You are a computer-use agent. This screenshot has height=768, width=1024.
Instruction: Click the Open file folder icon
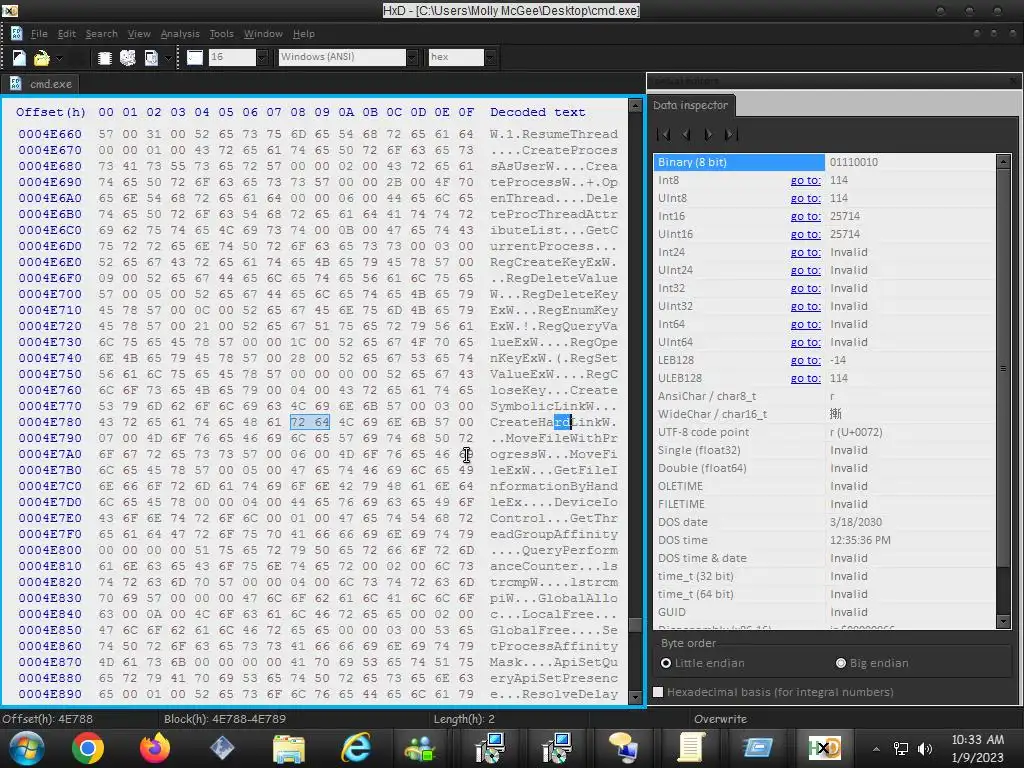coord(41,58)
